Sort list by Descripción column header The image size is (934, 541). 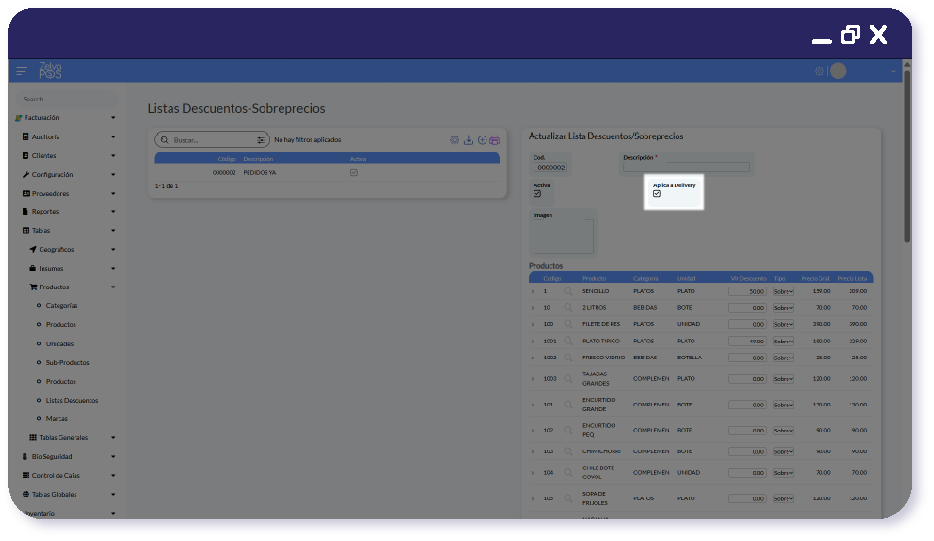258,159
